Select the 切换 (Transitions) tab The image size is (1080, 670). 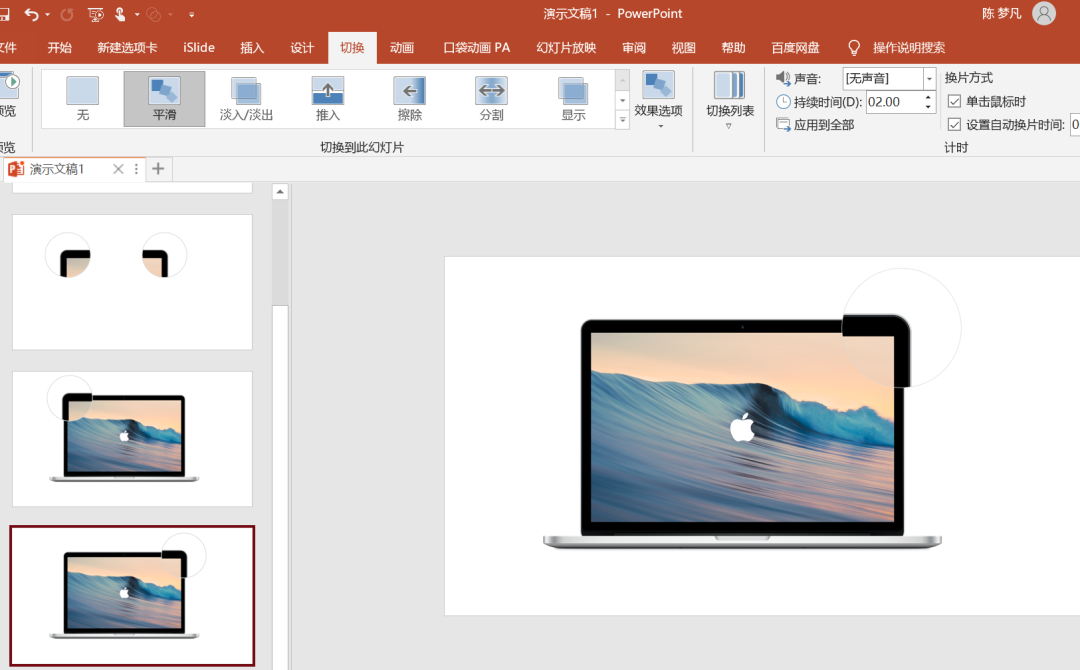tap(352, 48)
